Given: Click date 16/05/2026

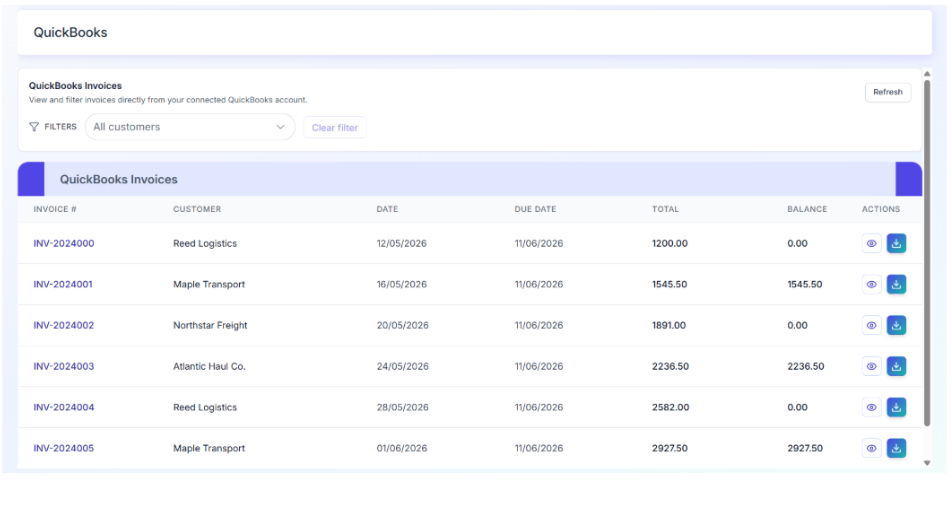Looking at the screenshot, I should (x=401, y=284).
